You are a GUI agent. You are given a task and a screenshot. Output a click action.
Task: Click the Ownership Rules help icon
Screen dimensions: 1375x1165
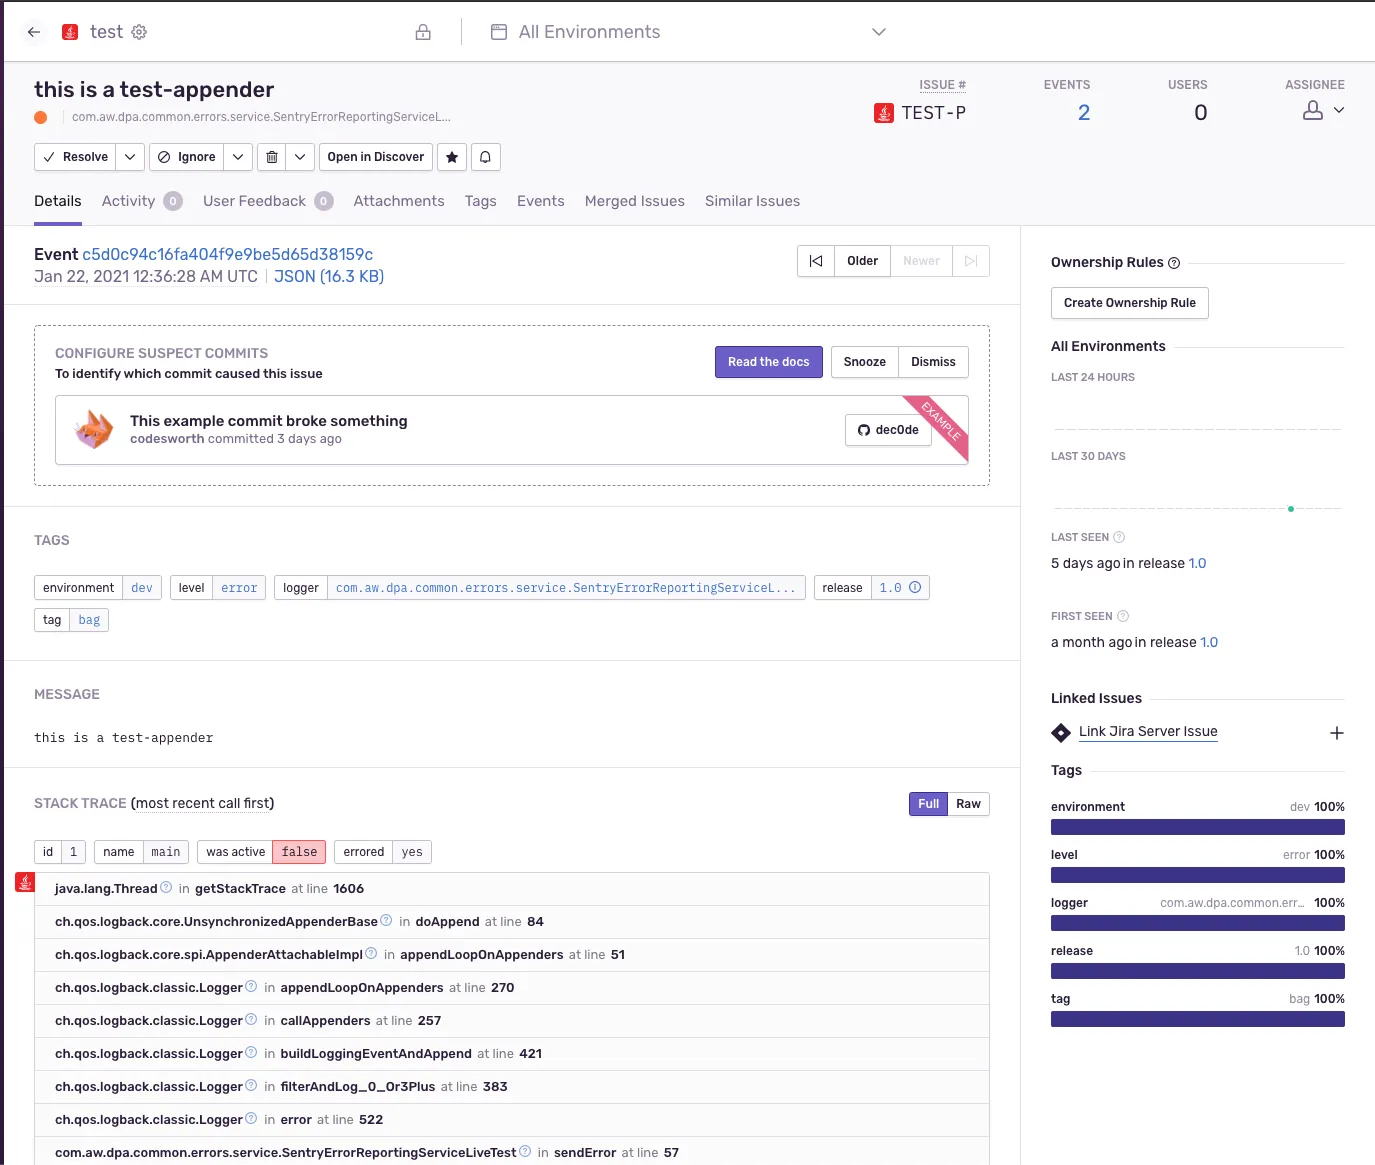[x=1174, y=263]
